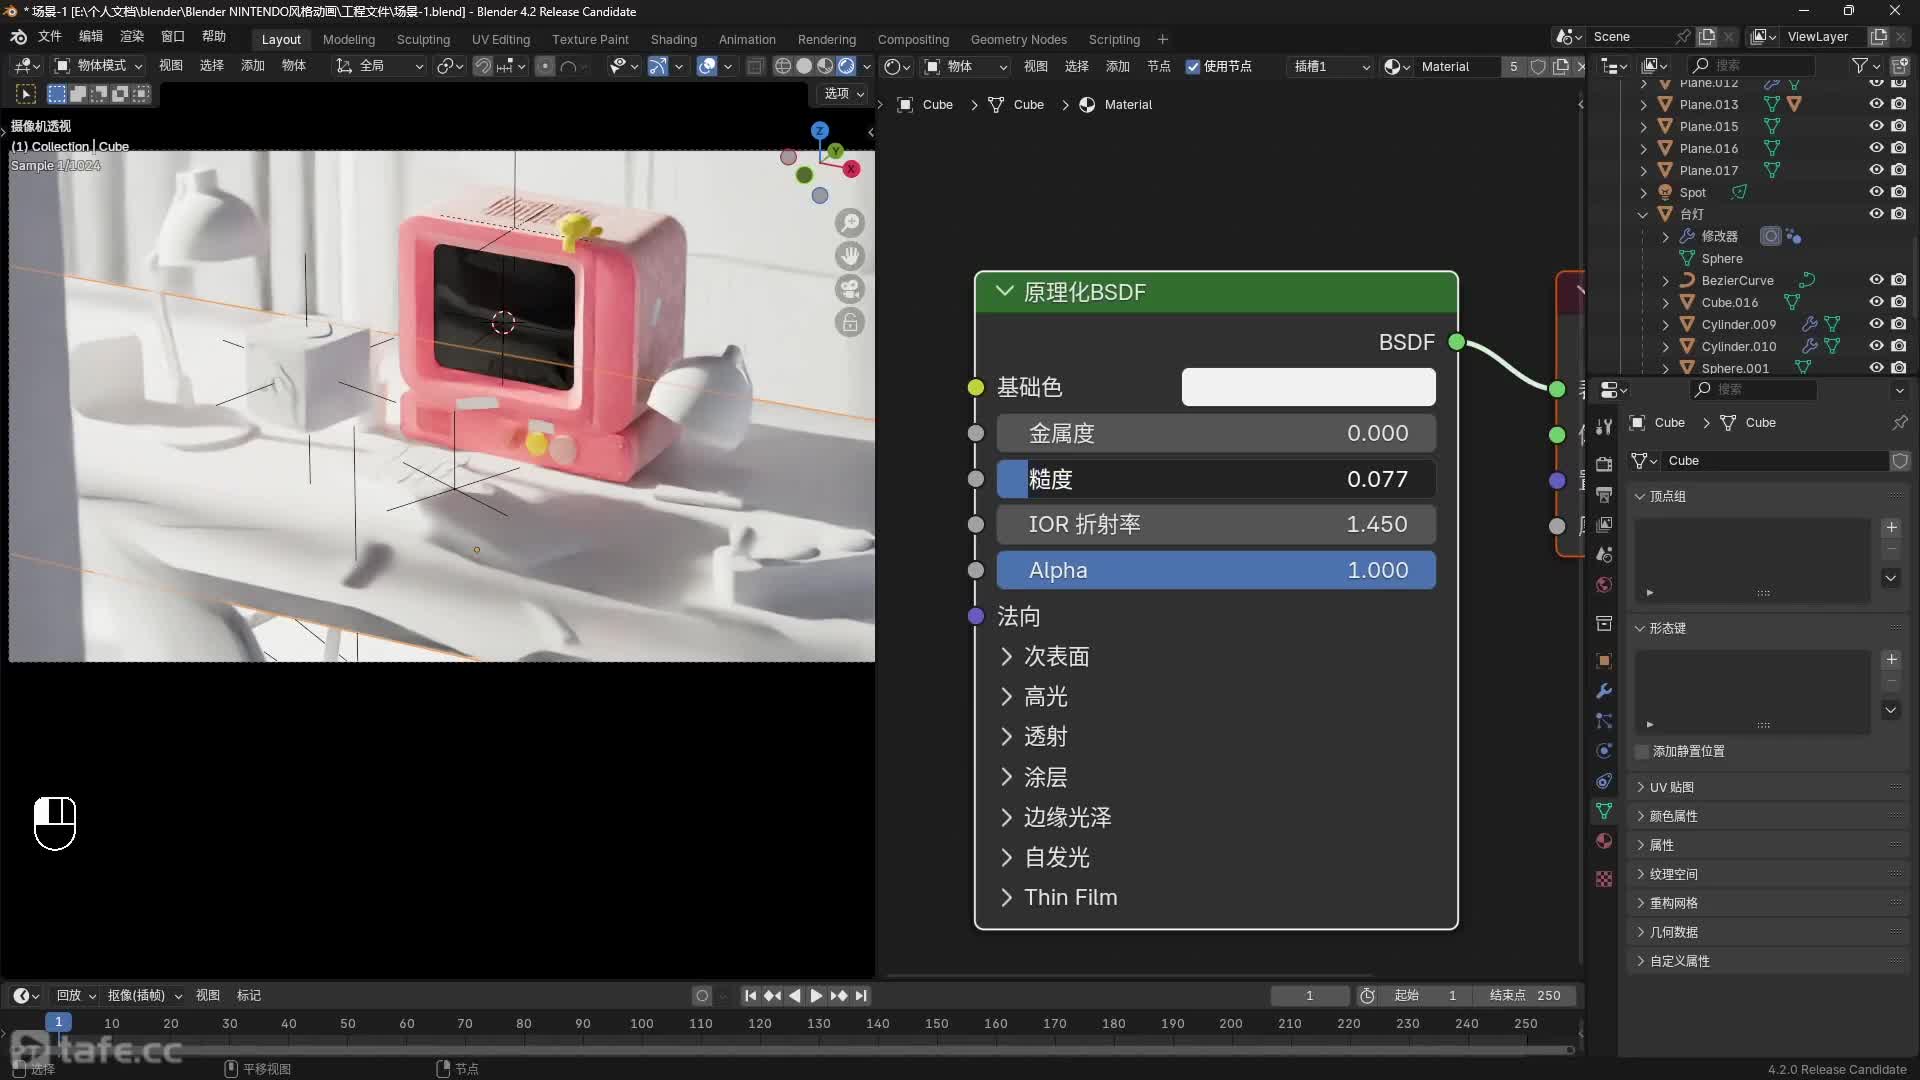Open the 选项 dropdown in viewport

(x=843, y=94)
